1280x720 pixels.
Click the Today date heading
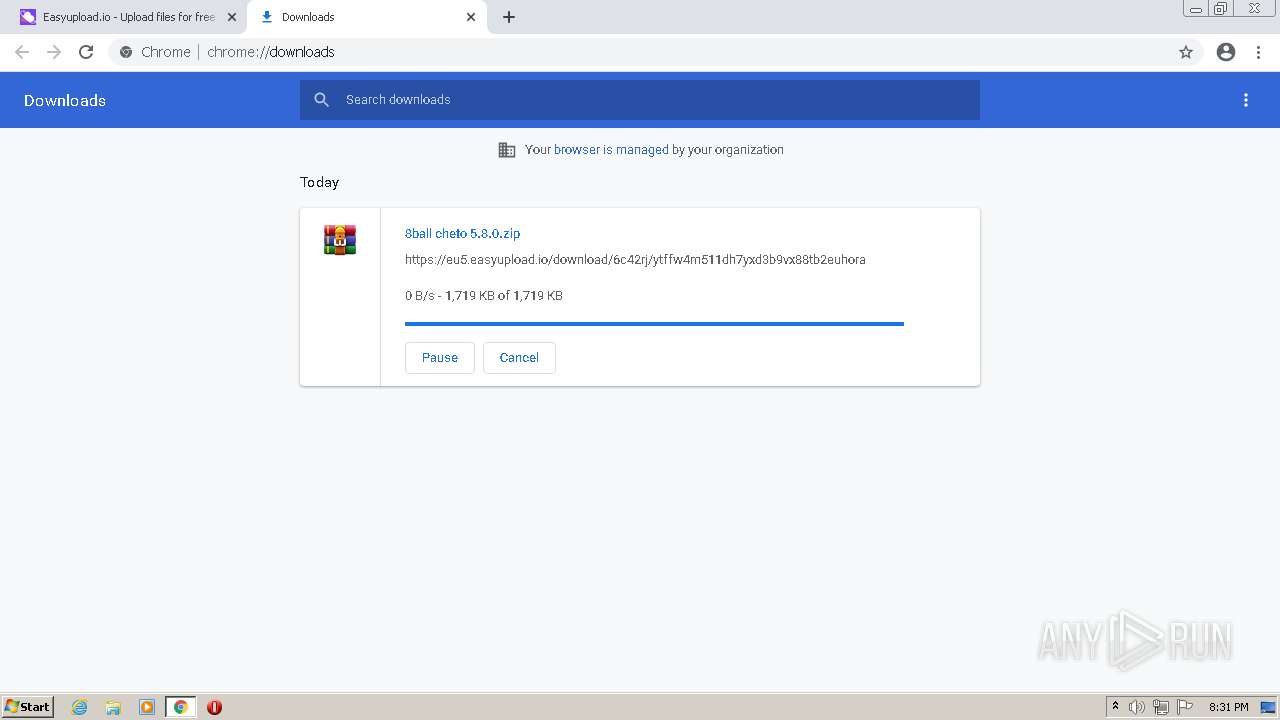tap(319, 182)
